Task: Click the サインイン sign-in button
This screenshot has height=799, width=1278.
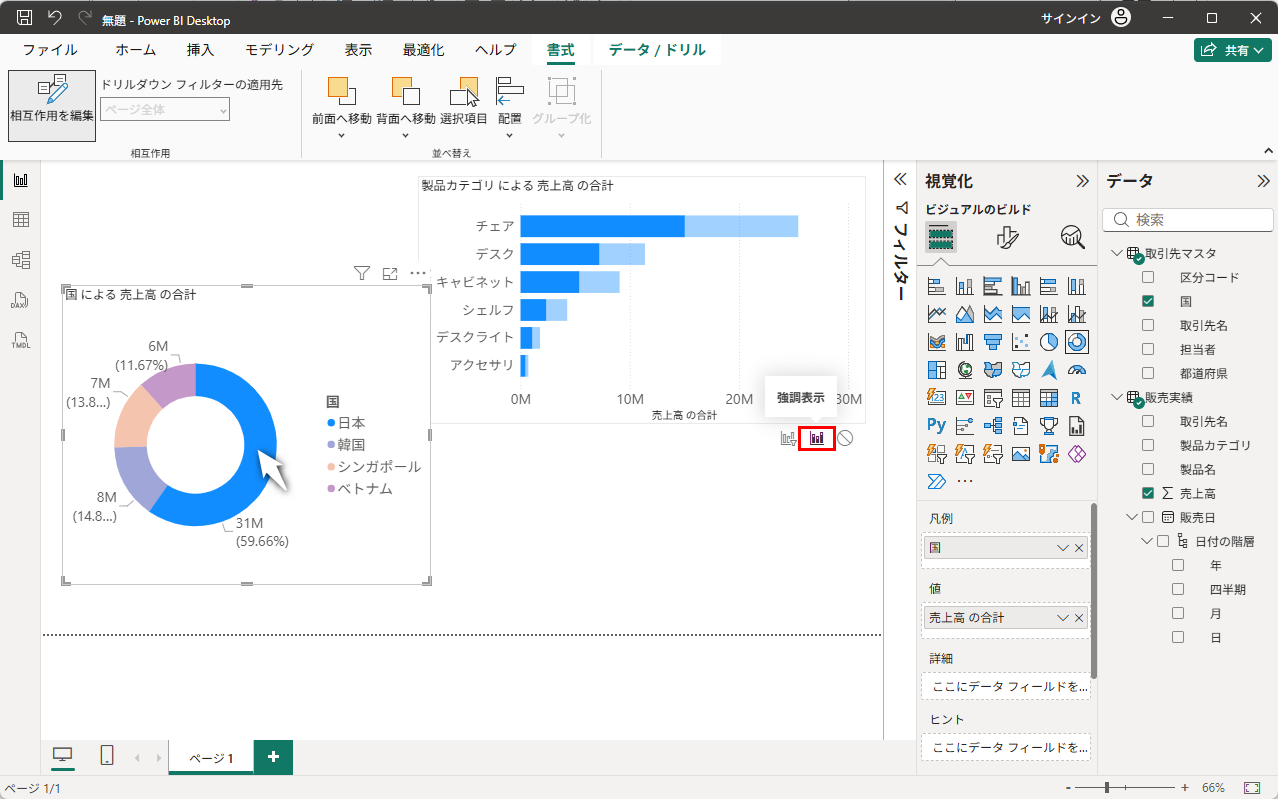Action: [1085, 18]
